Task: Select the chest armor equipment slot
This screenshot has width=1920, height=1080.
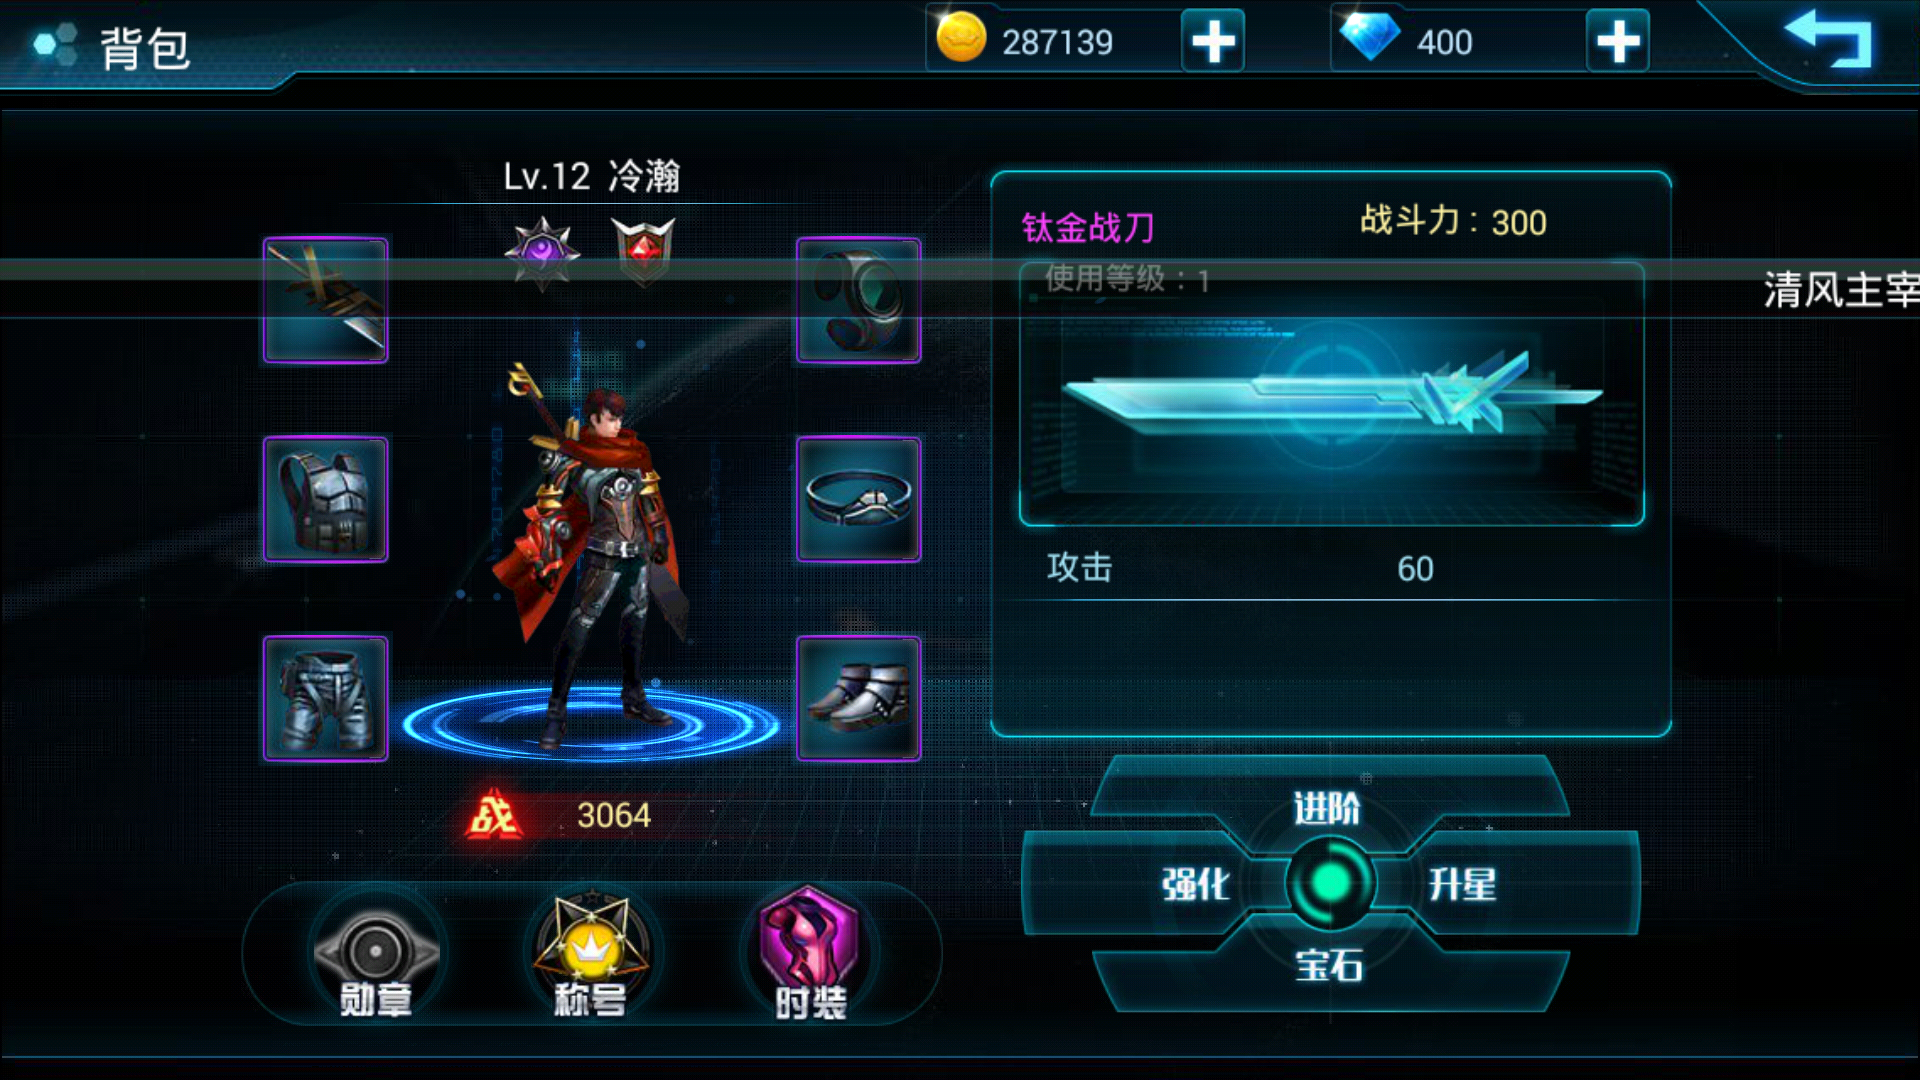Action: click(x=325, y=499)
